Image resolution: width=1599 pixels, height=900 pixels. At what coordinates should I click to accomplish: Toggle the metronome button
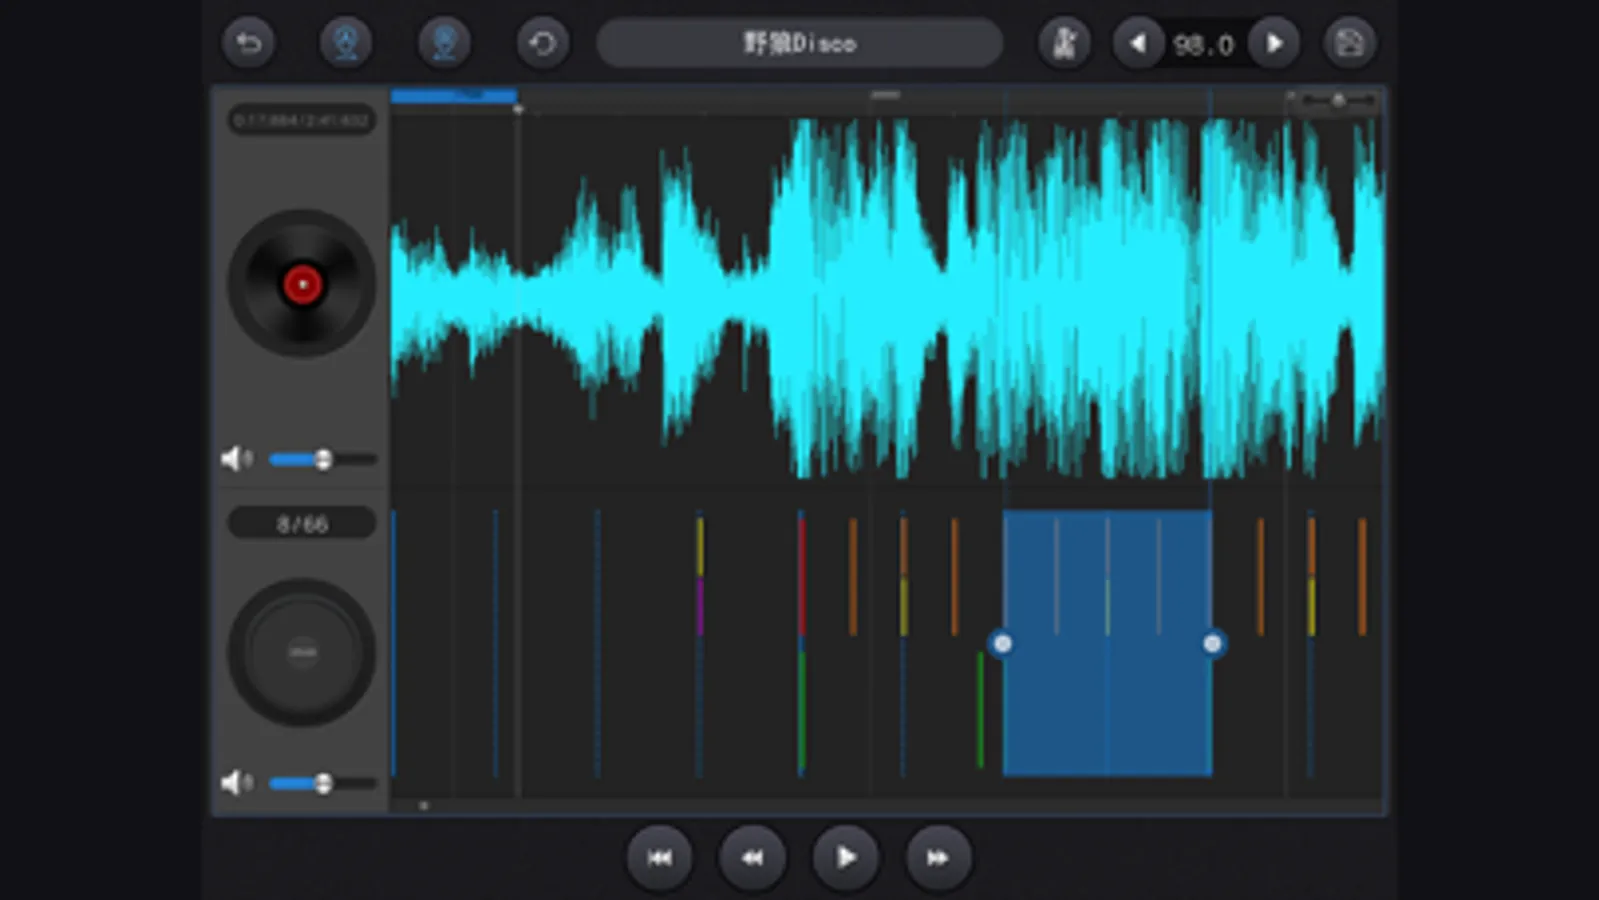[1064, 43]
